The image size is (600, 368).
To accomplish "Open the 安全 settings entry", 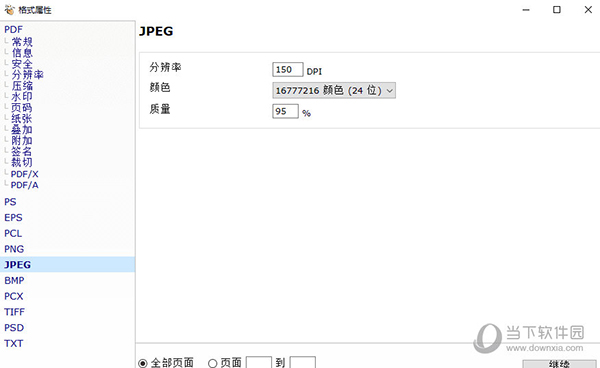I will pos(22,64).
